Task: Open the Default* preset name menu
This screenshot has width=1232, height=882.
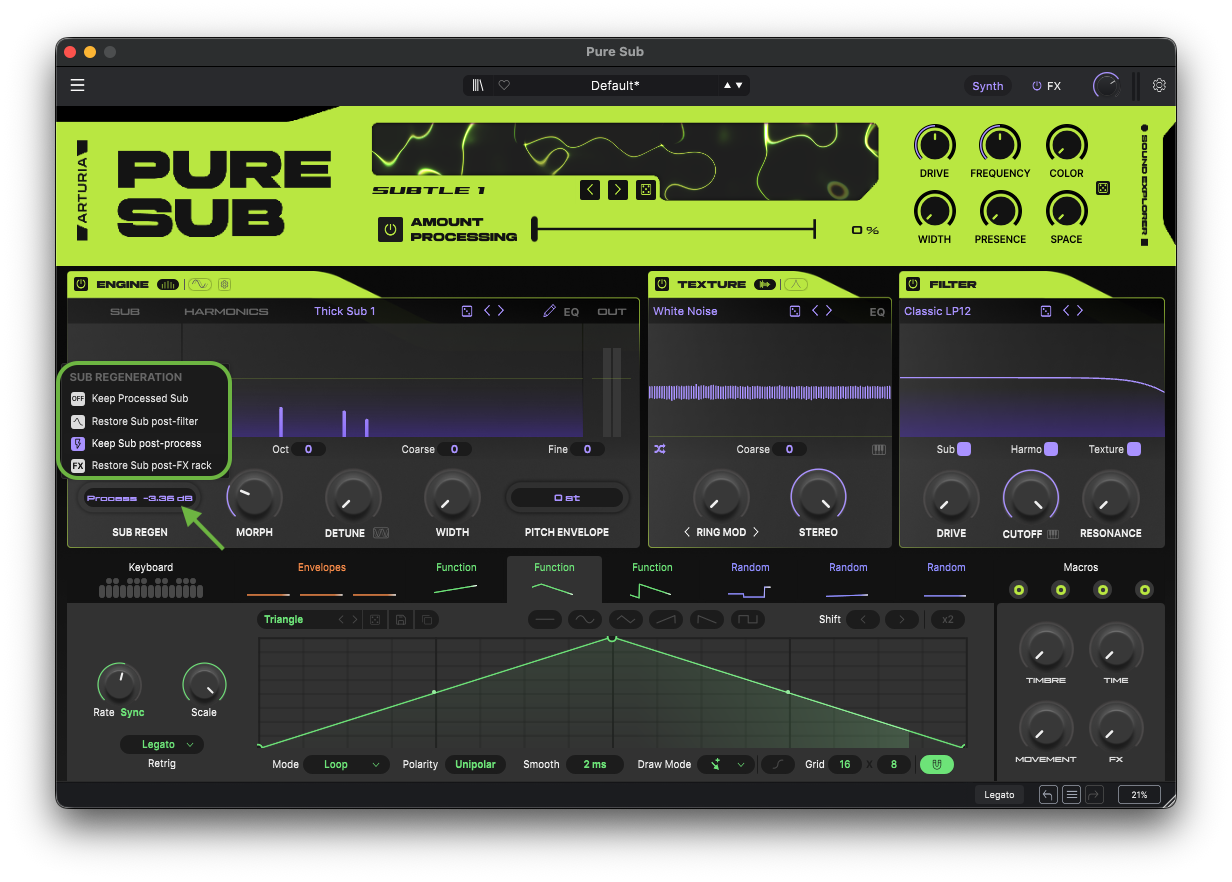Action: point(615,85)
